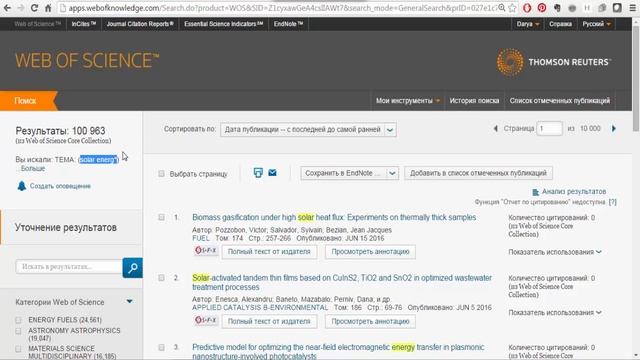The image size is (640, 360).
Task: Open APPLIED CATALYSIS B-ENVIRONMENTAL journal link
Action: pos(260,308)
